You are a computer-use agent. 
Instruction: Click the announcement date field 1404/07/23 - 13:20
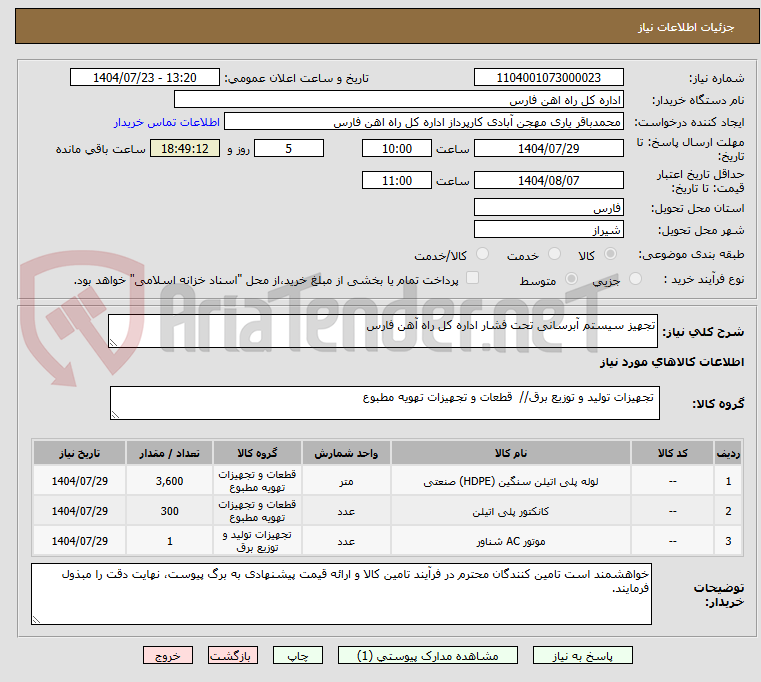tap(145, 77)
